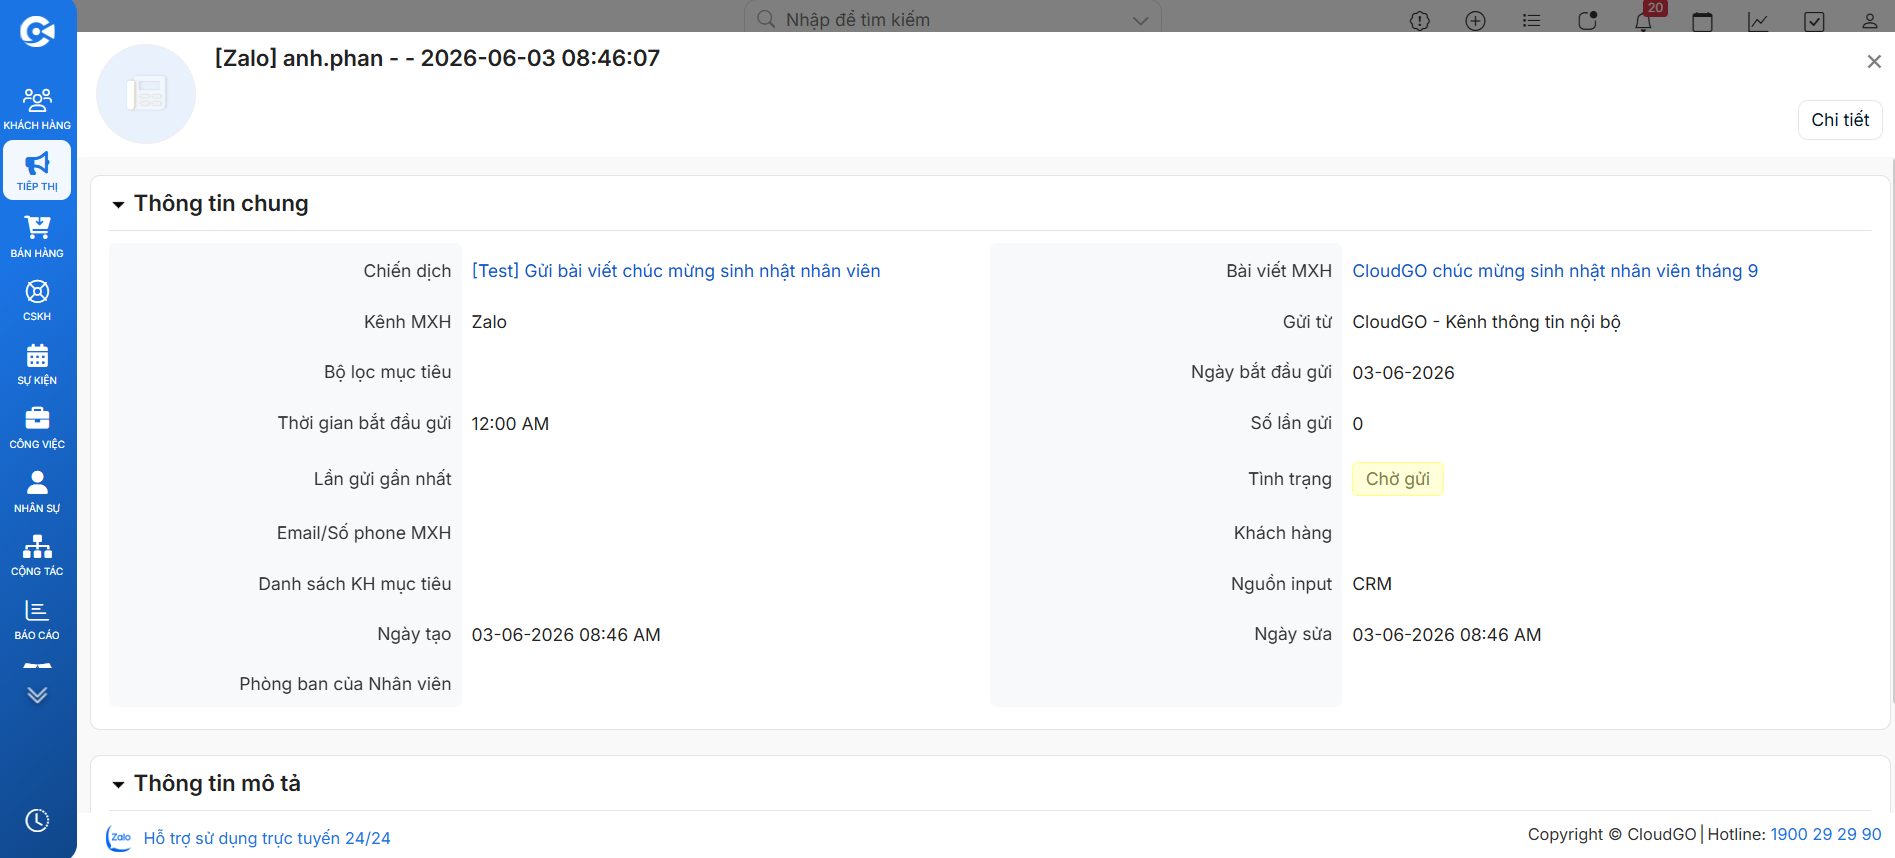Open the tasks checkmark icon in top bar
The width and height of the screenshot is (1895, 858).
pyautogui.click(x=1814, y=21)
